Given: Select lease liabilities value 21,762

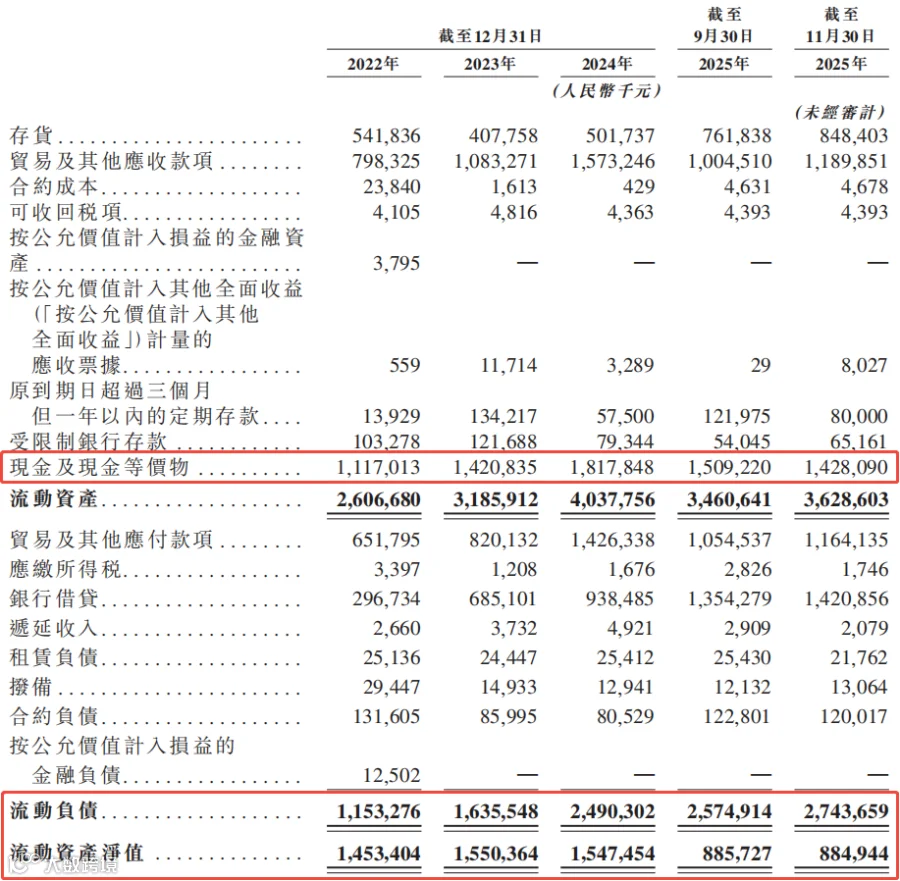Looking at the screenshot, I should [859, 657].
